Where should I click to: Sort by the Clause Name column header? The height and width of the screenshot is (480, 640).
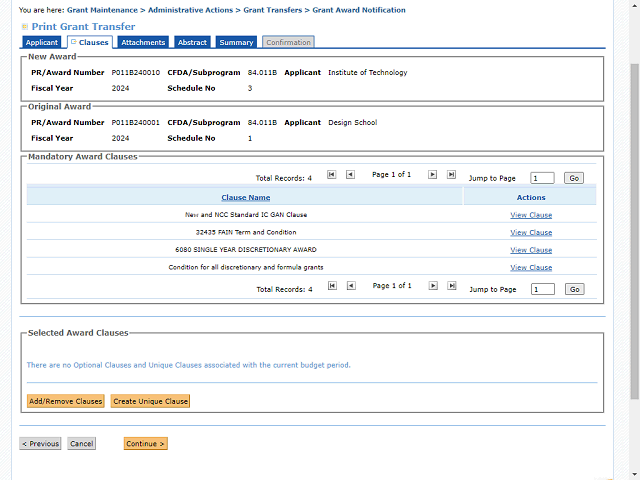(245, 198)
